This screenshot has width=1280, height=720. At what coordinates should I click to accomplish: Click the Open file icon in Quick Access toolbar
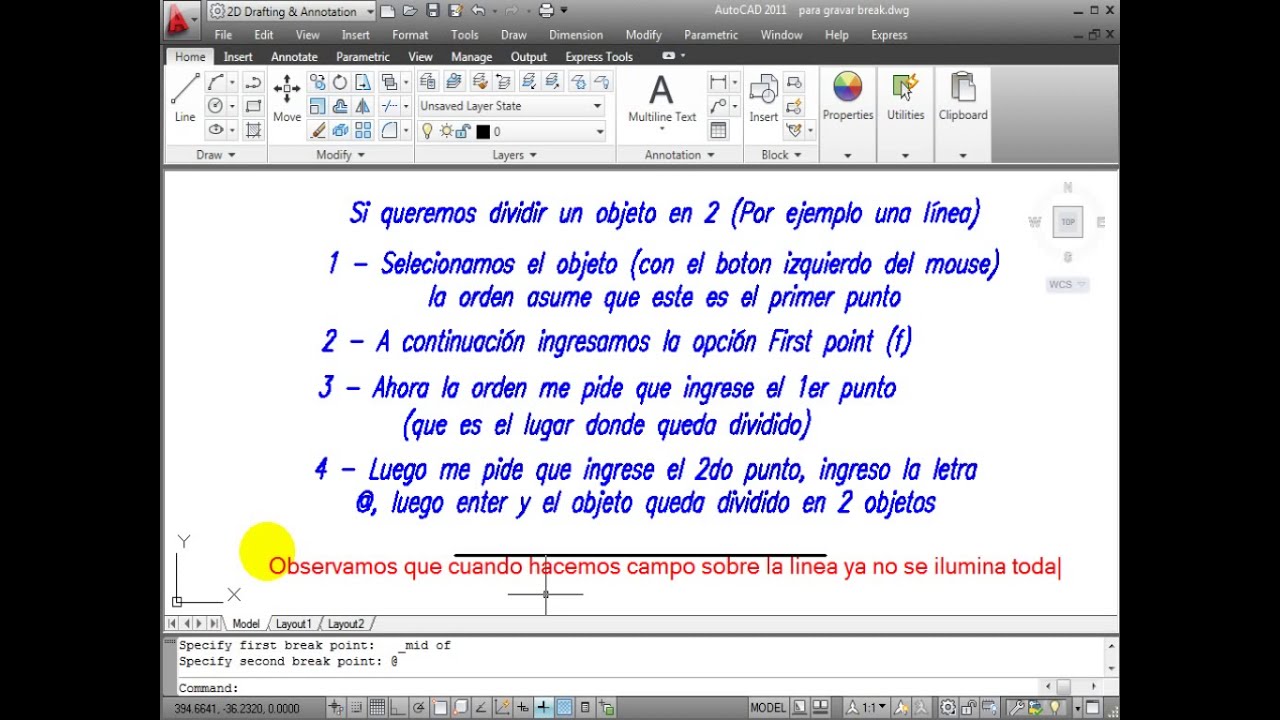click(x=410, y=11)
